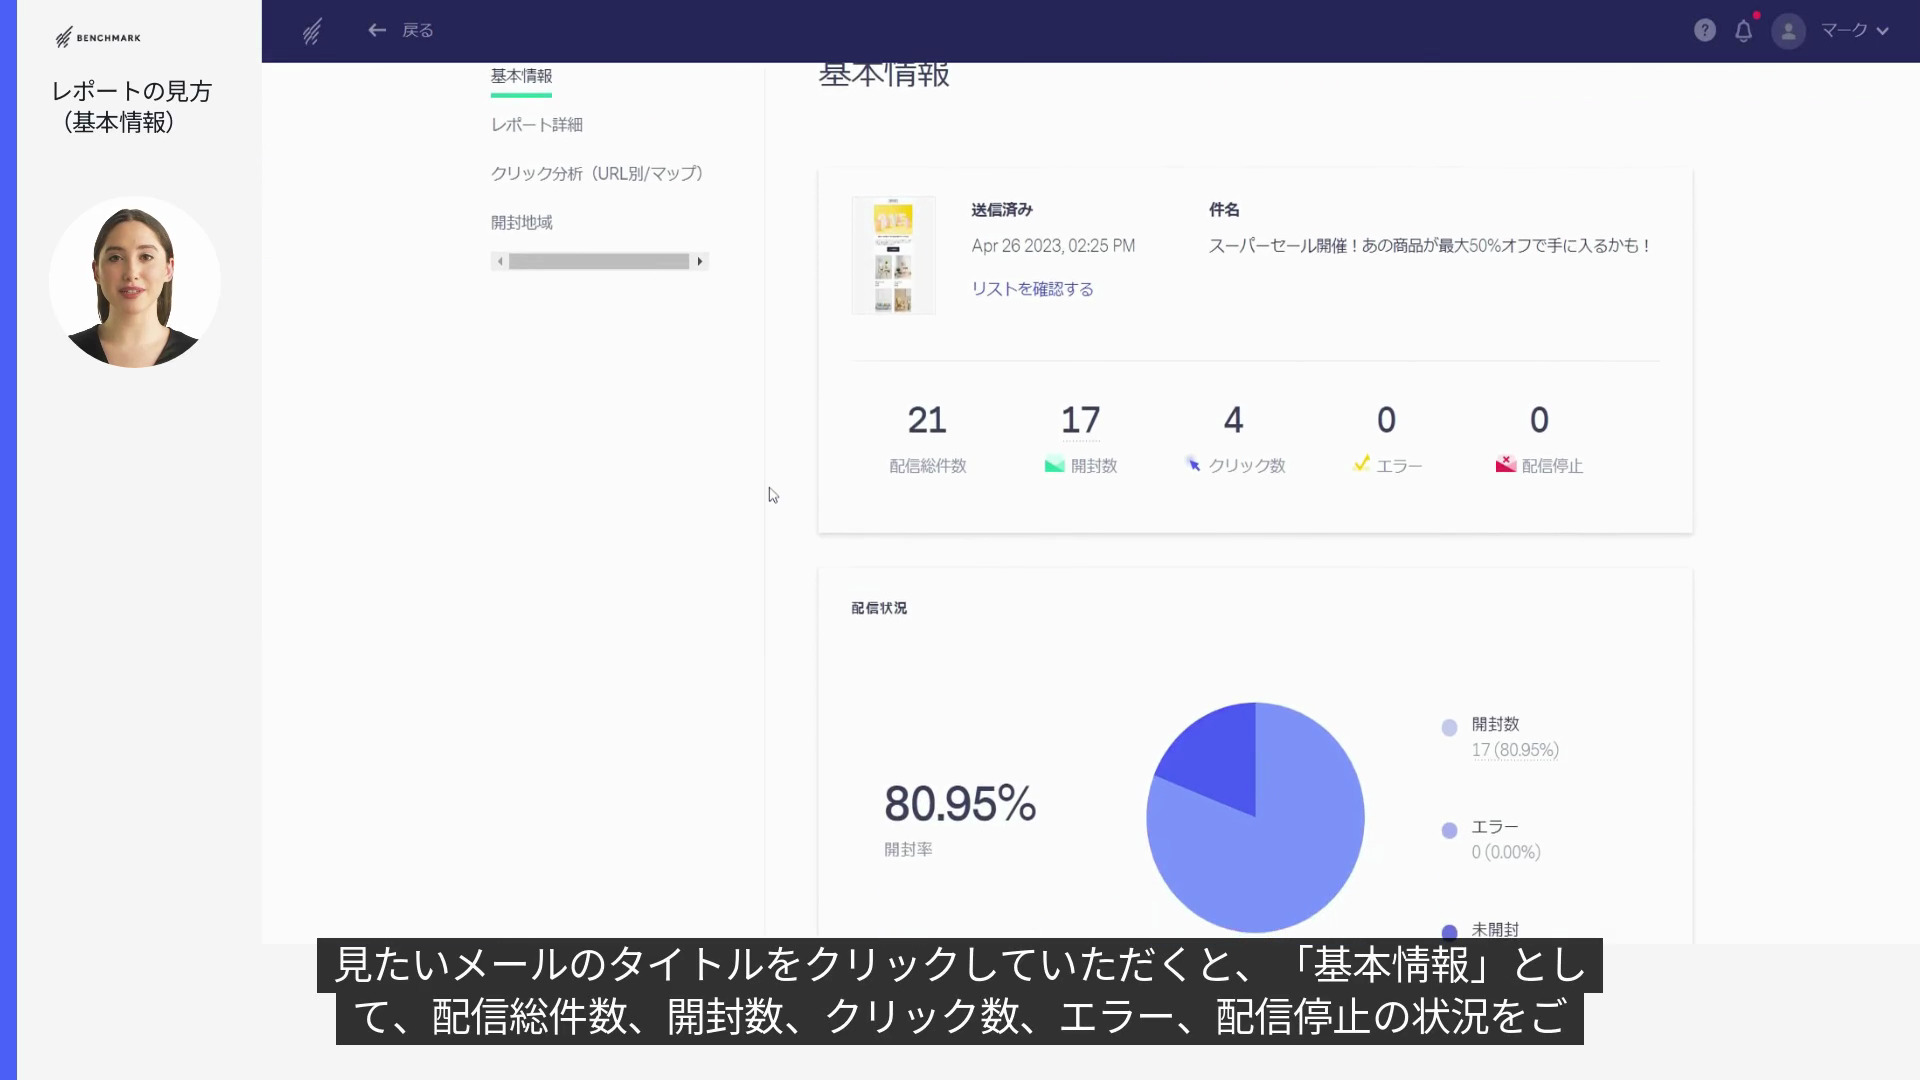This screenshot has width=1920, height=1080.
Task: Click the user avatar icon
Action: 1788,31
